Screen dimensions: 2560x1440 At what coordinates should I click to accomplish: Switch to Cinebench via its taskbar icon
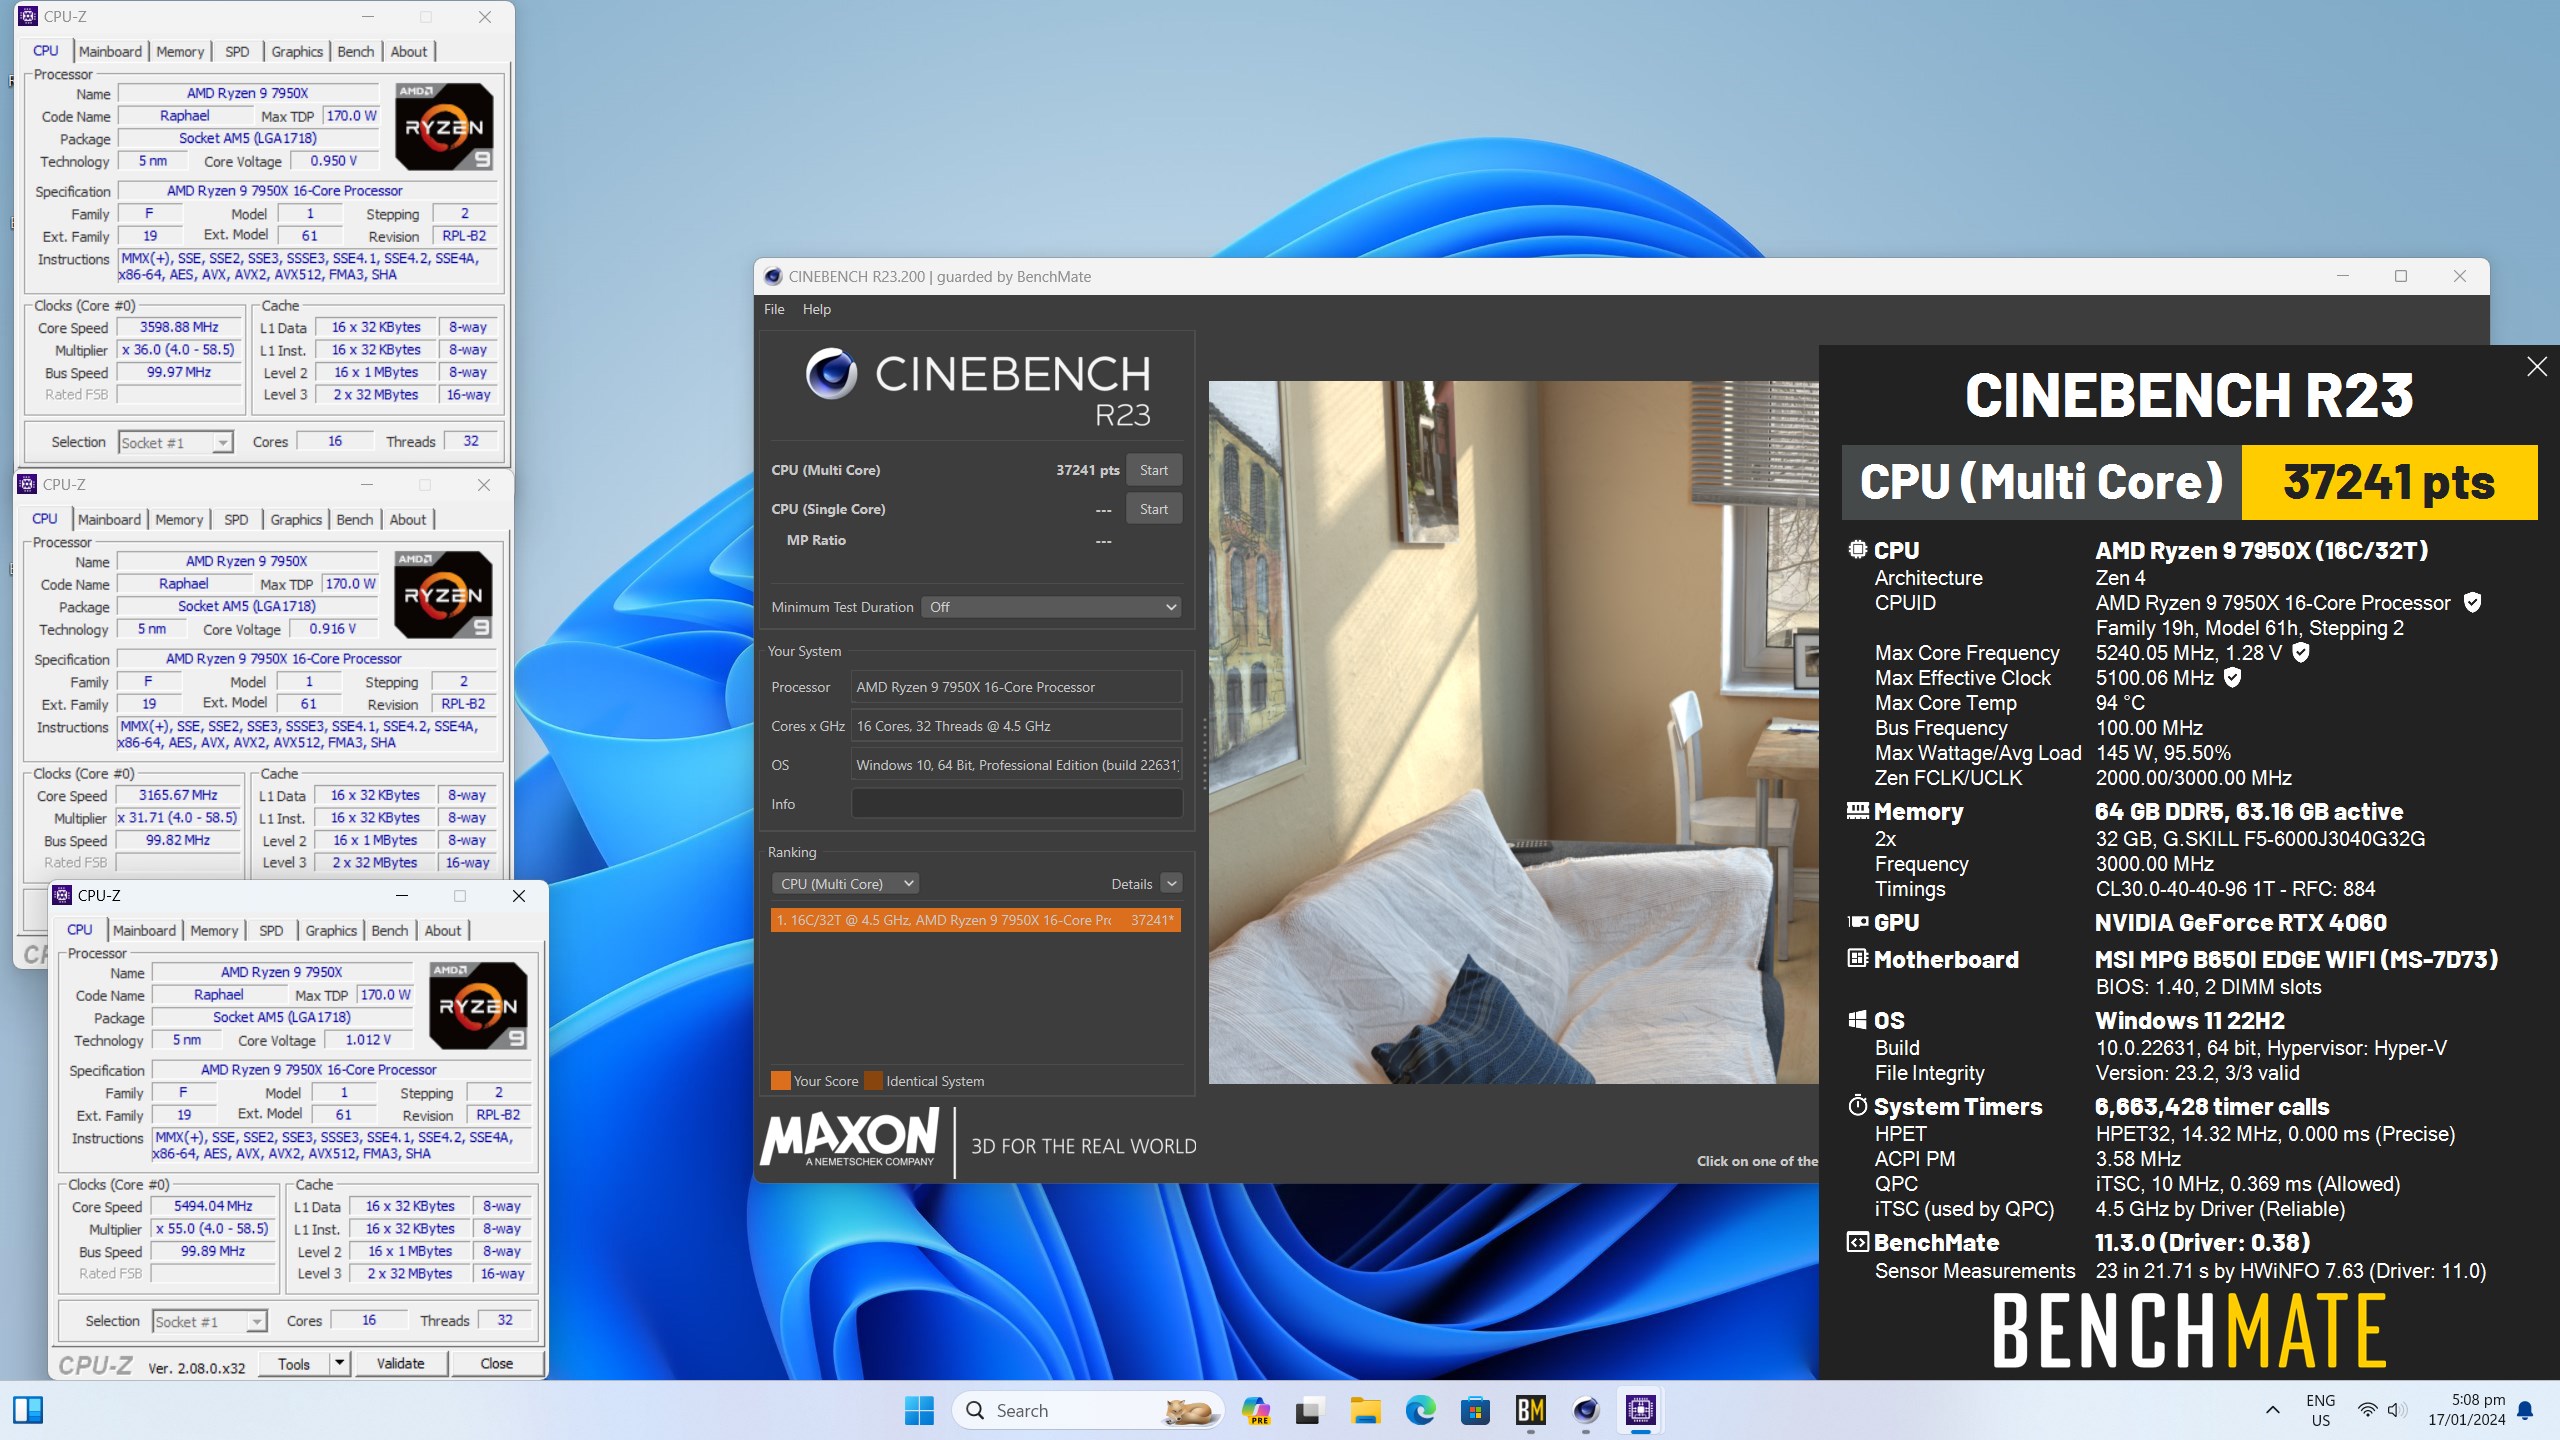[1585, 1410]
